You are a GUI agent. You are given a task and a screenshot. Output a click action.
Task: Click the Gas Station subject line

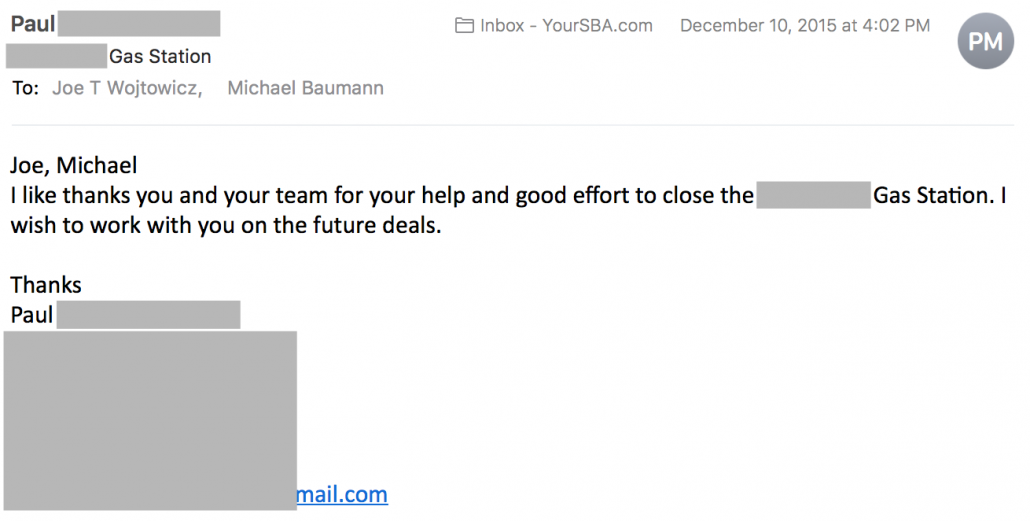[x=160, y=57]
